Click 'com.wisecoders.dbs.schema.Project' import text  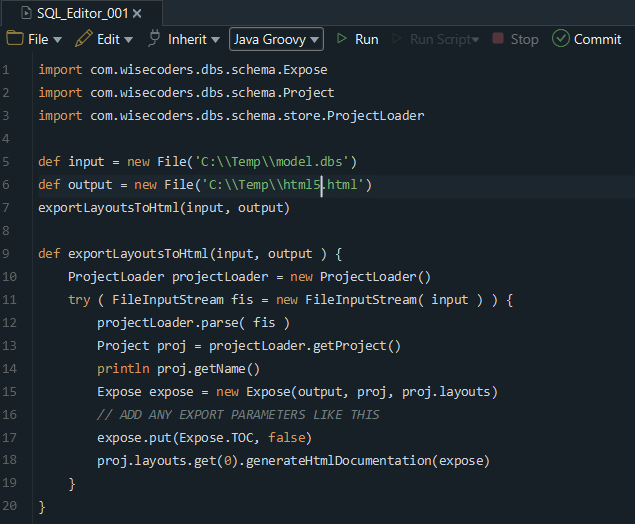pos(212,93)
